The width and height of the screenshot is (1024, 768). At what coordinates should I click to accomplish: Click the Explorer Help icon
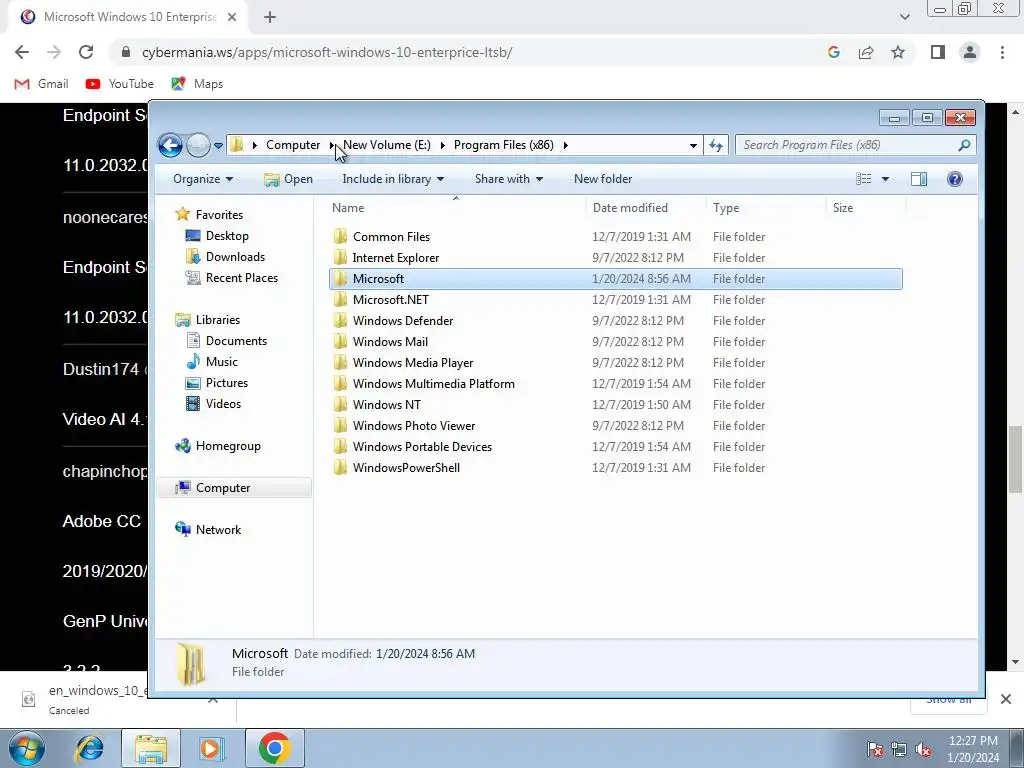click(955, 179)
